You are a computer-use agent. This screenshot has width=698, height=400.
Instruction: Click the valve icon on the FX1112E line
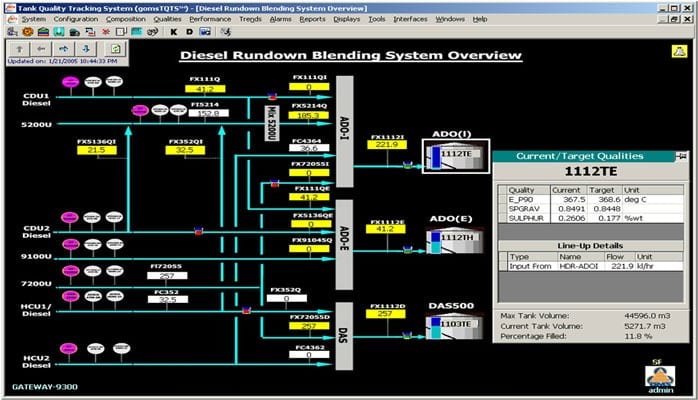point(407,250)
